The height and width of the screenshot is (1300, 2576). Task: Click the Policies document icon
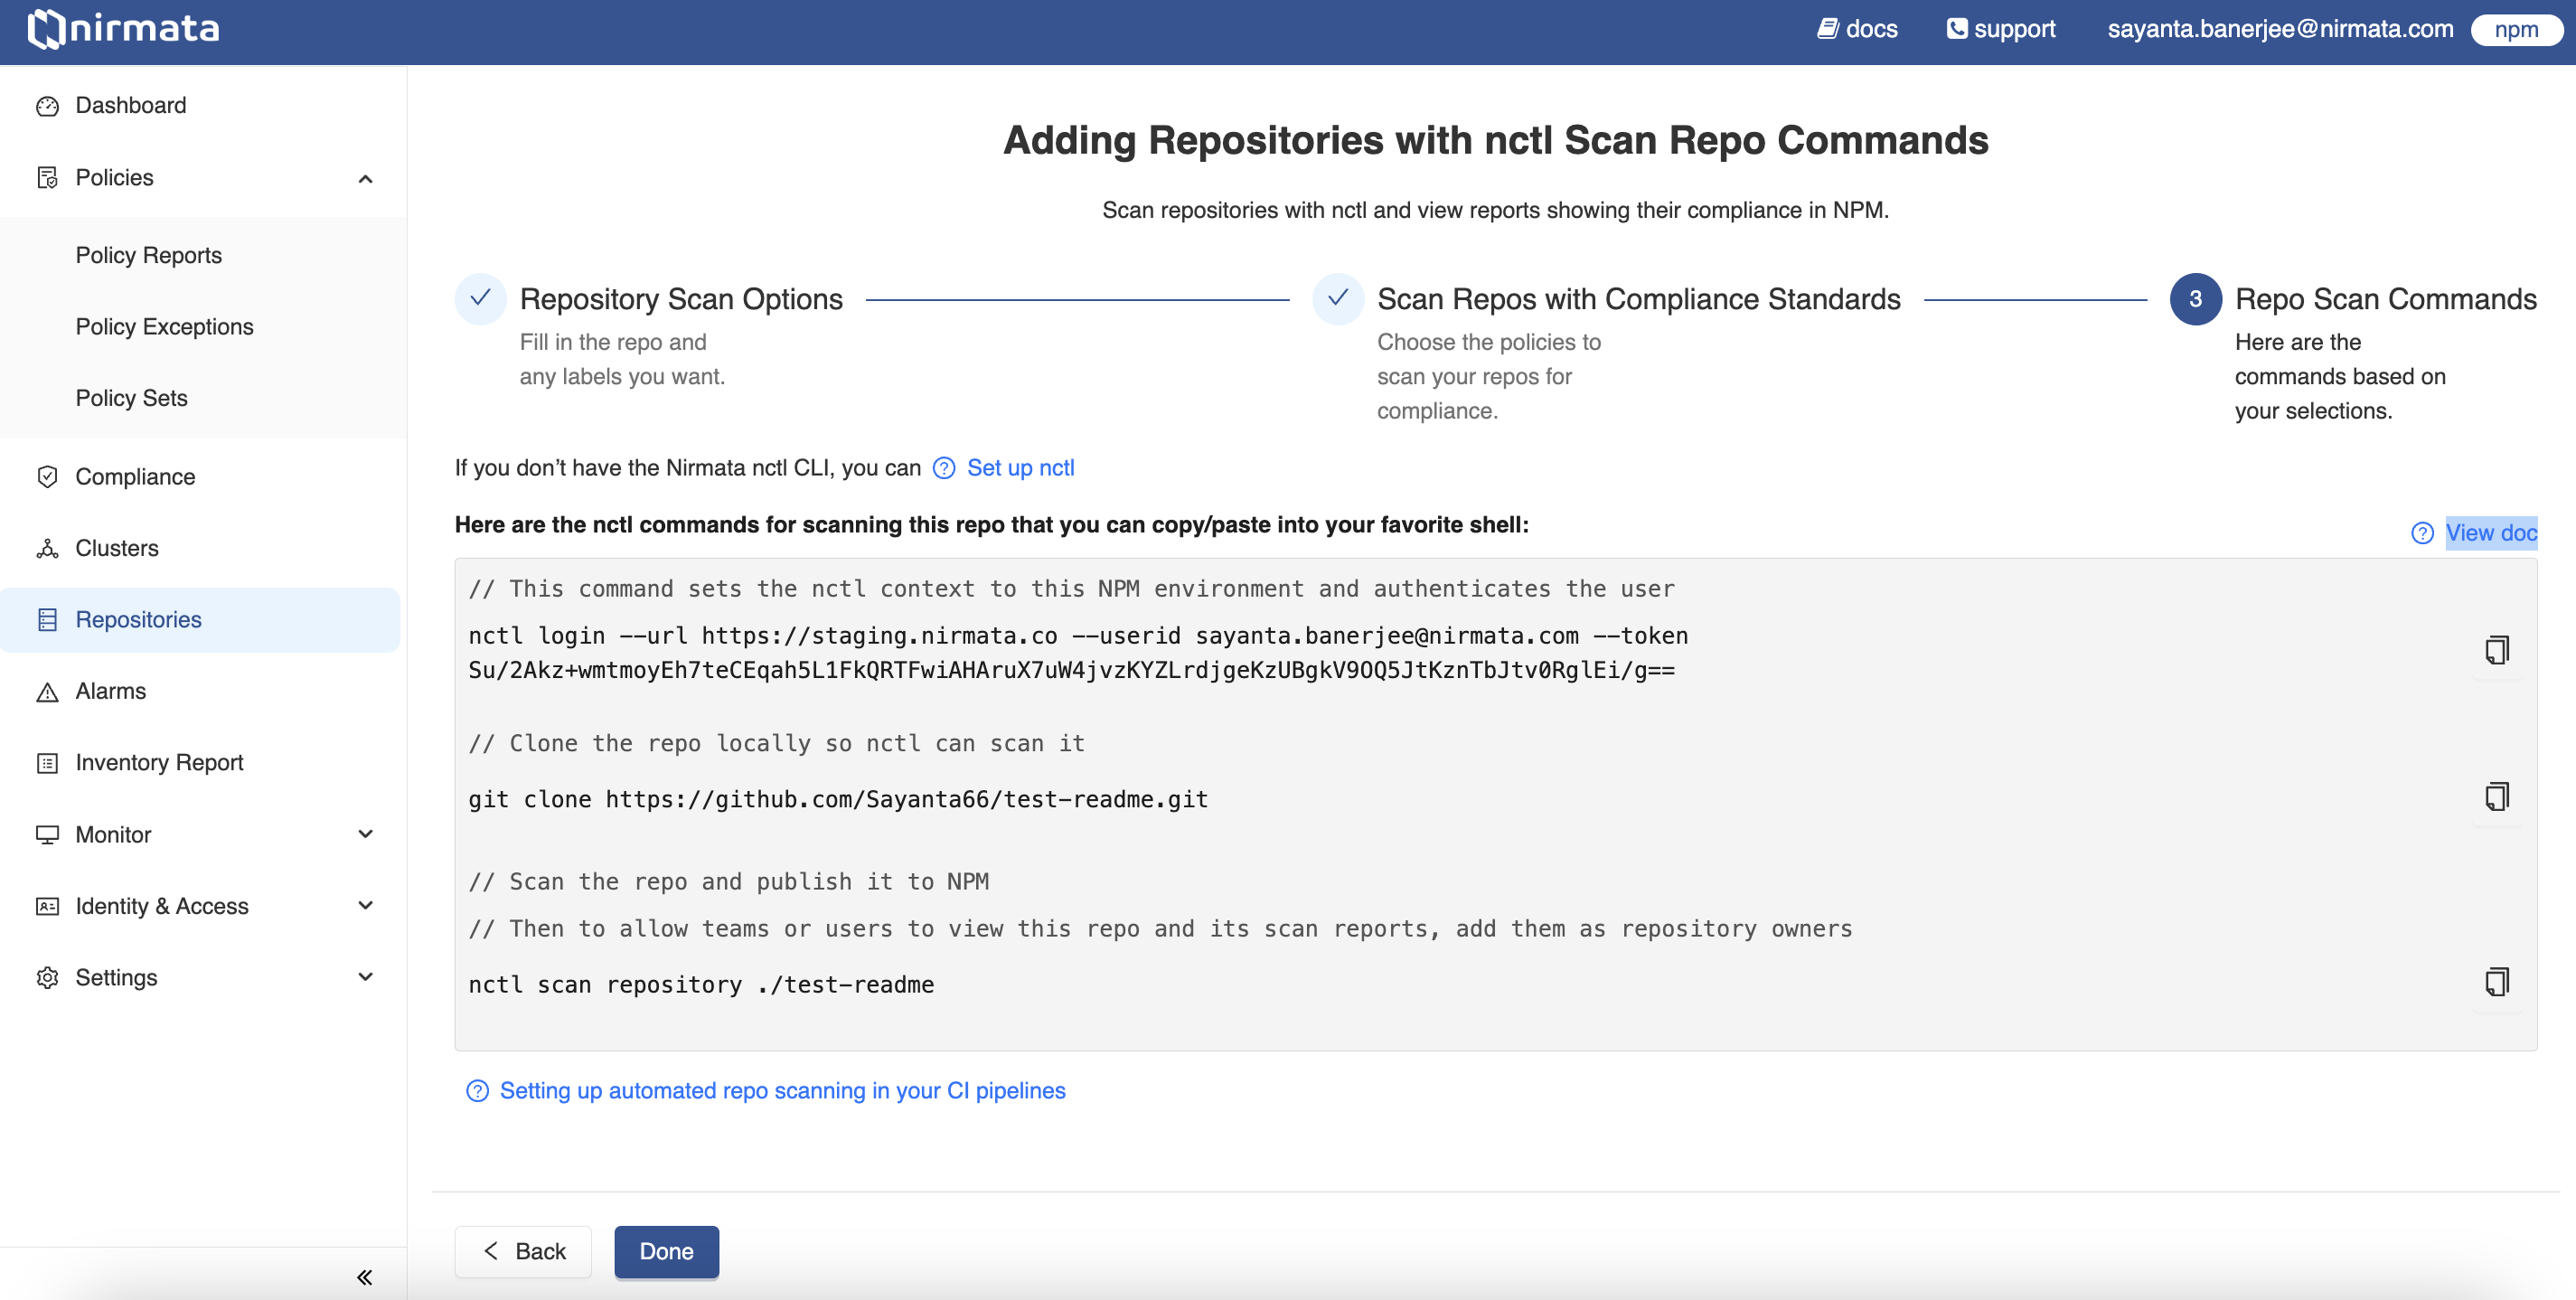point(47,178)
